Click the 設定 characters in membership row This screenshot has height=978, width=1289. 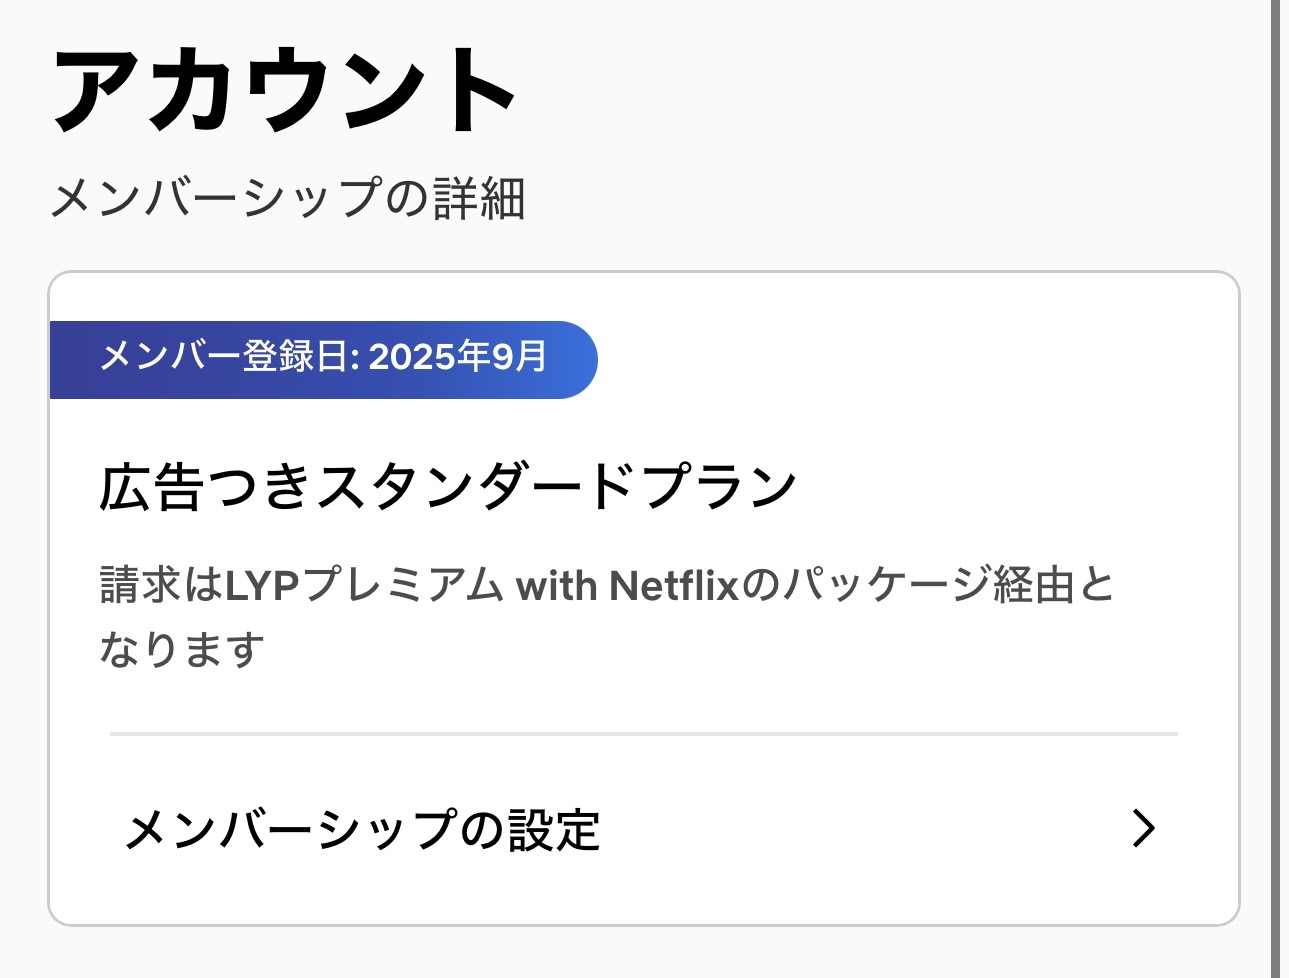554,830
